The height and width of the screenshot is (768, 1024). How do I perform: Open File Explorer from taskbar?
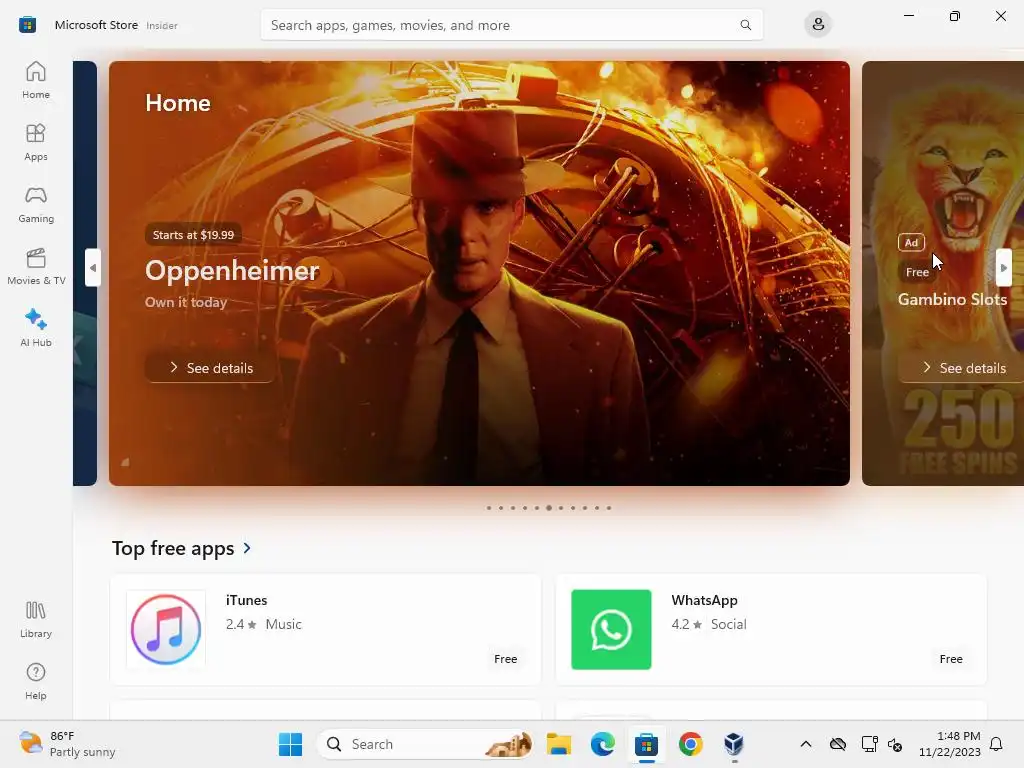point(559,744)
